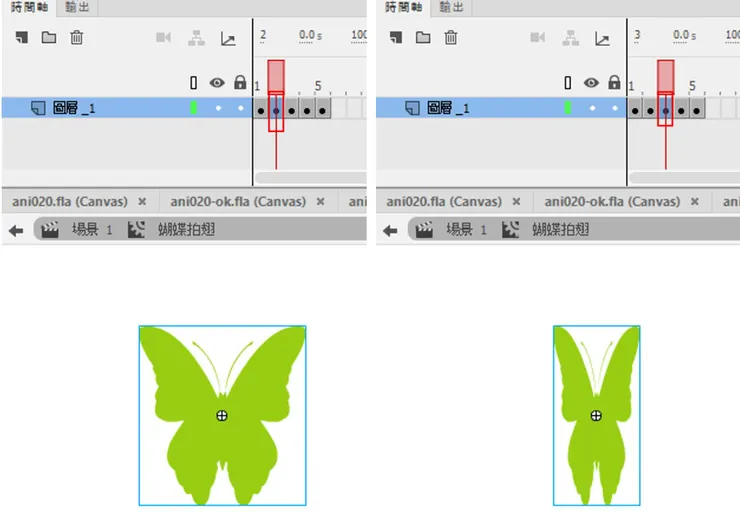Click Delete layer trash icon in left panel

pyautogui.click(x=76, y=37)
